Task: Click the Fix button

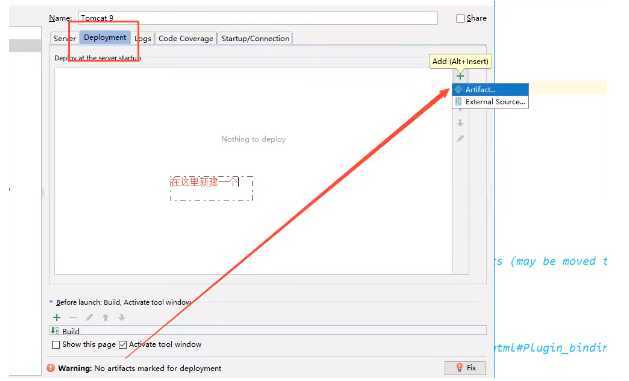Action: (x=465, y=368)
